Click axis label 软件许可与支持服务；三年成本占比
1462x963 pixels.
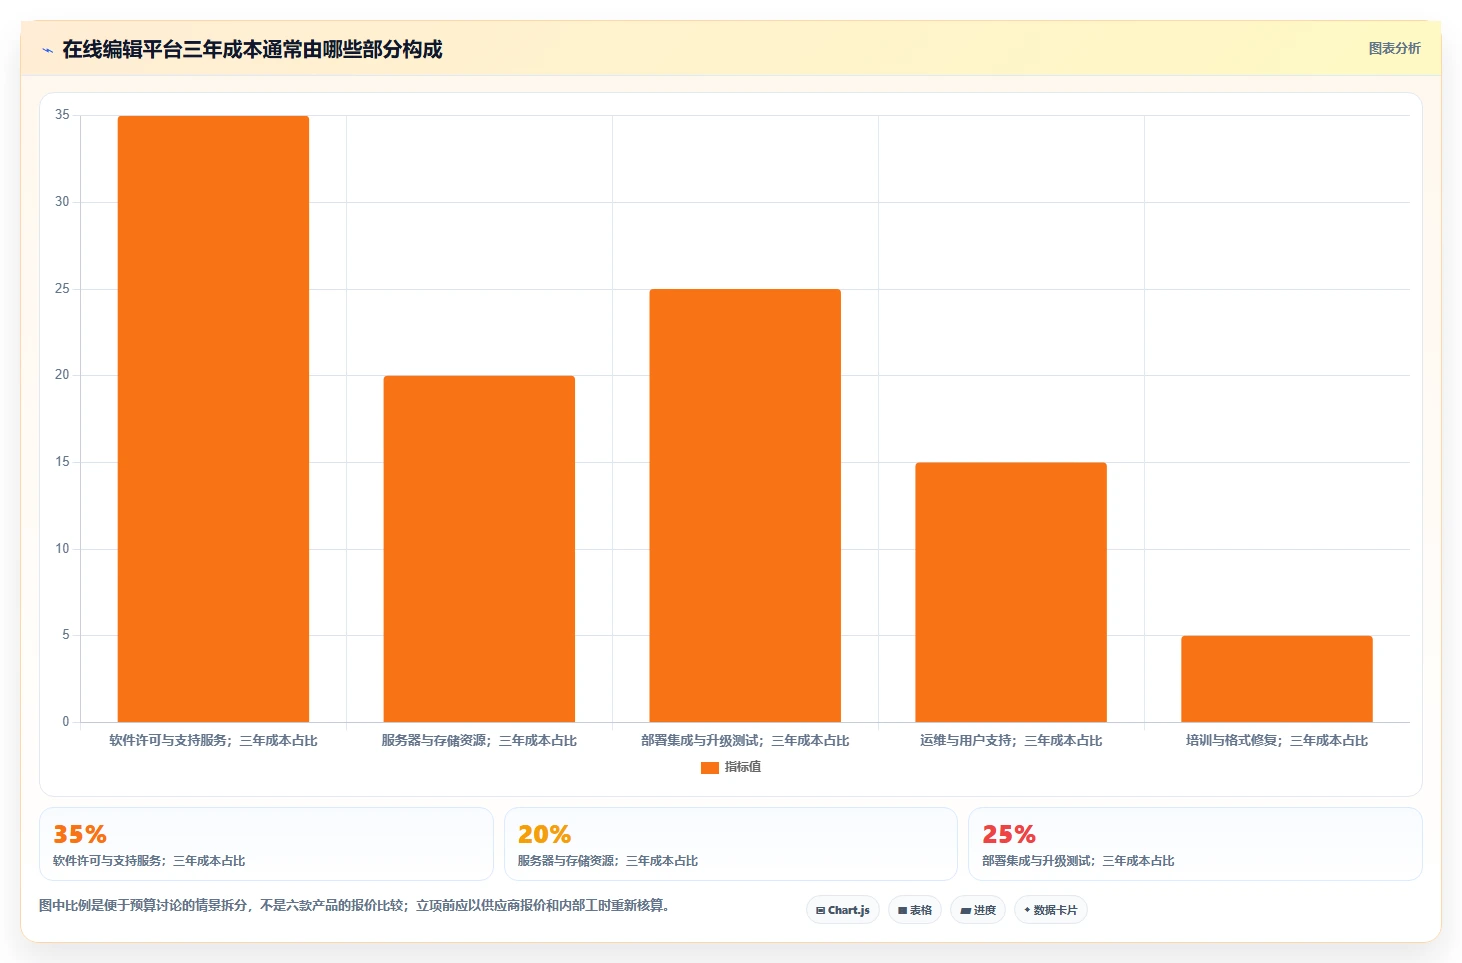click(213, 741)
